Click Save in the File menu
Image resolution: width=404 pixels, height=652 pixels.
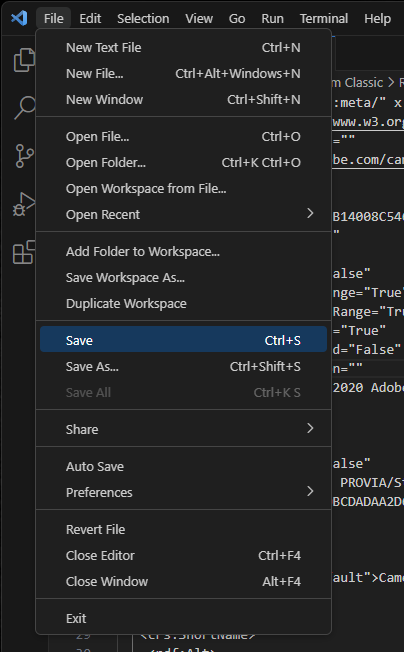tap(183, 340)
